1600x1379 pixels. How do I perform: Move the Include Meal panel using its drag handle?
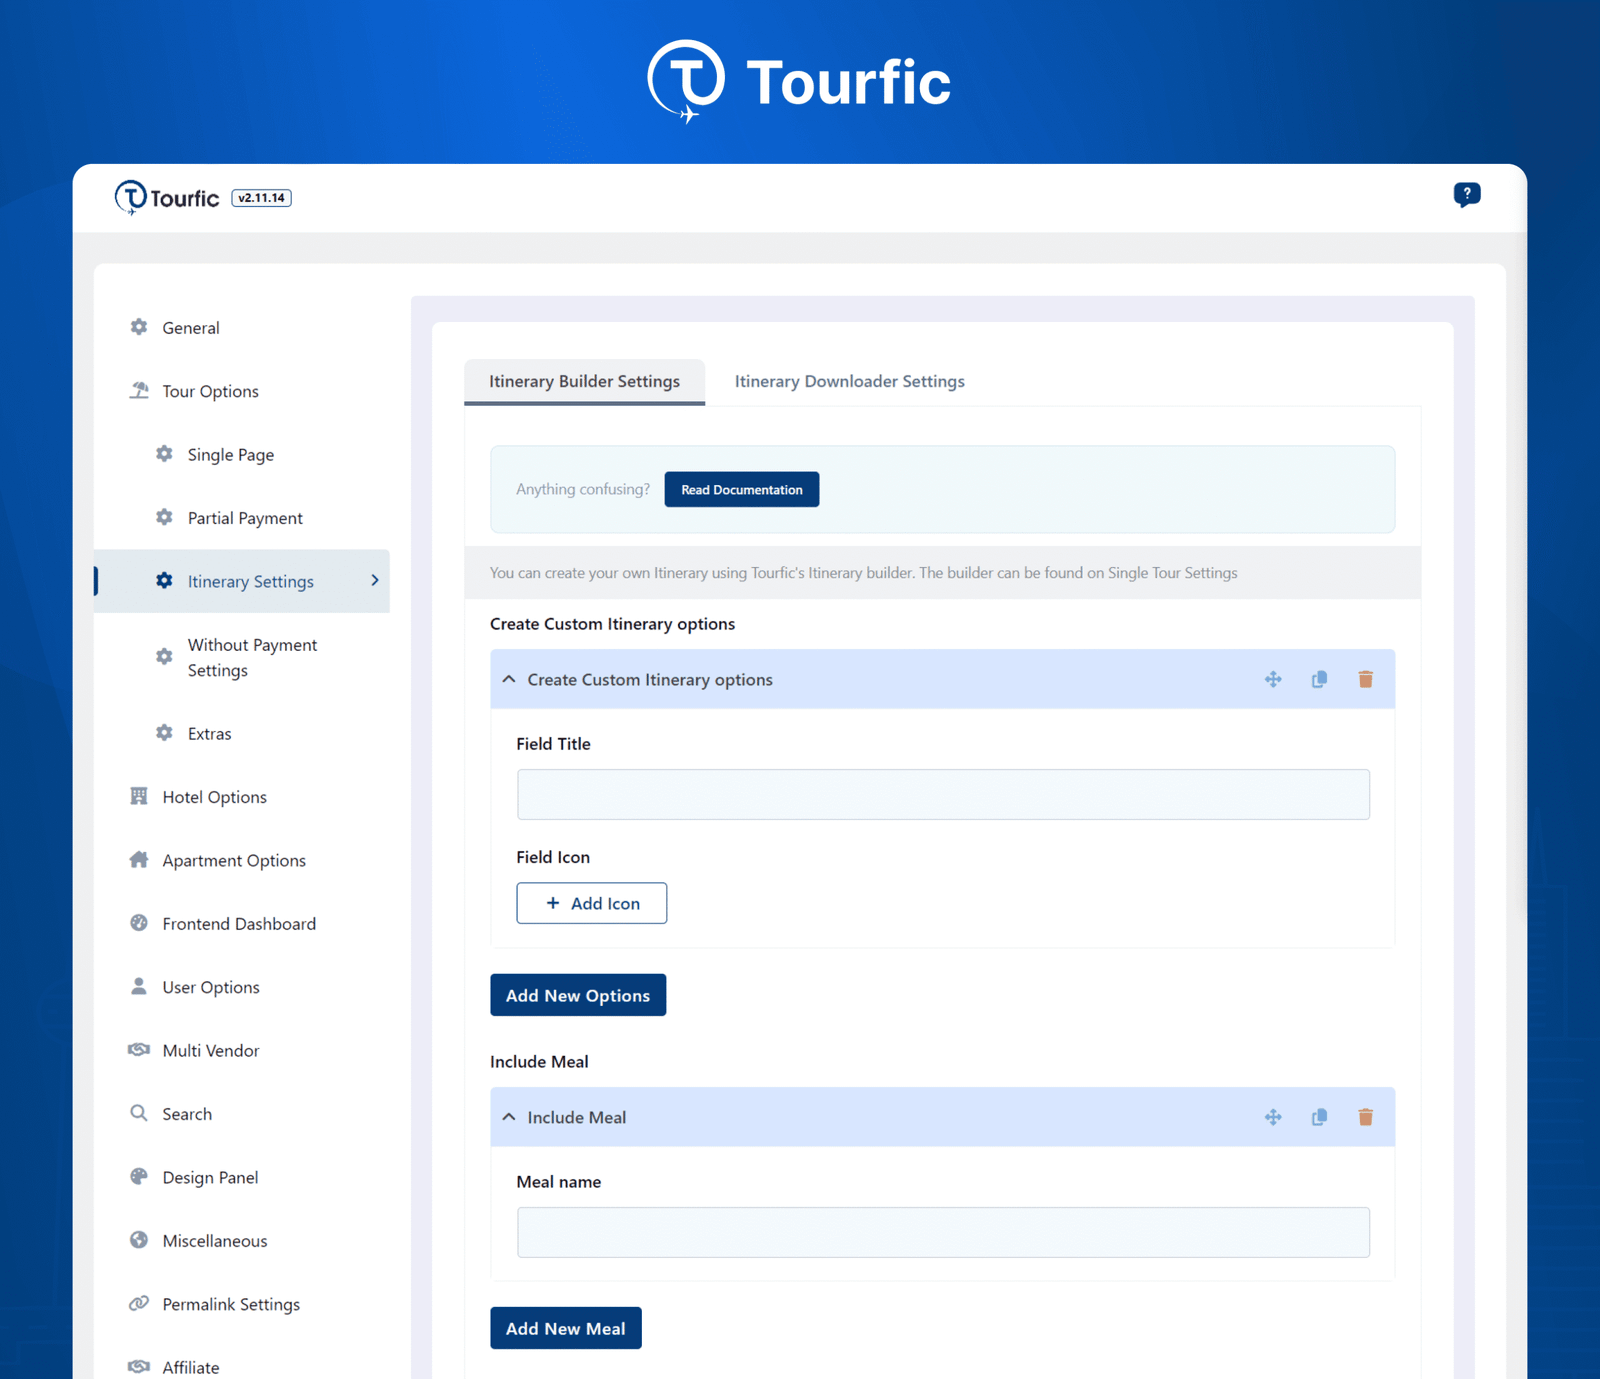1273,1117
